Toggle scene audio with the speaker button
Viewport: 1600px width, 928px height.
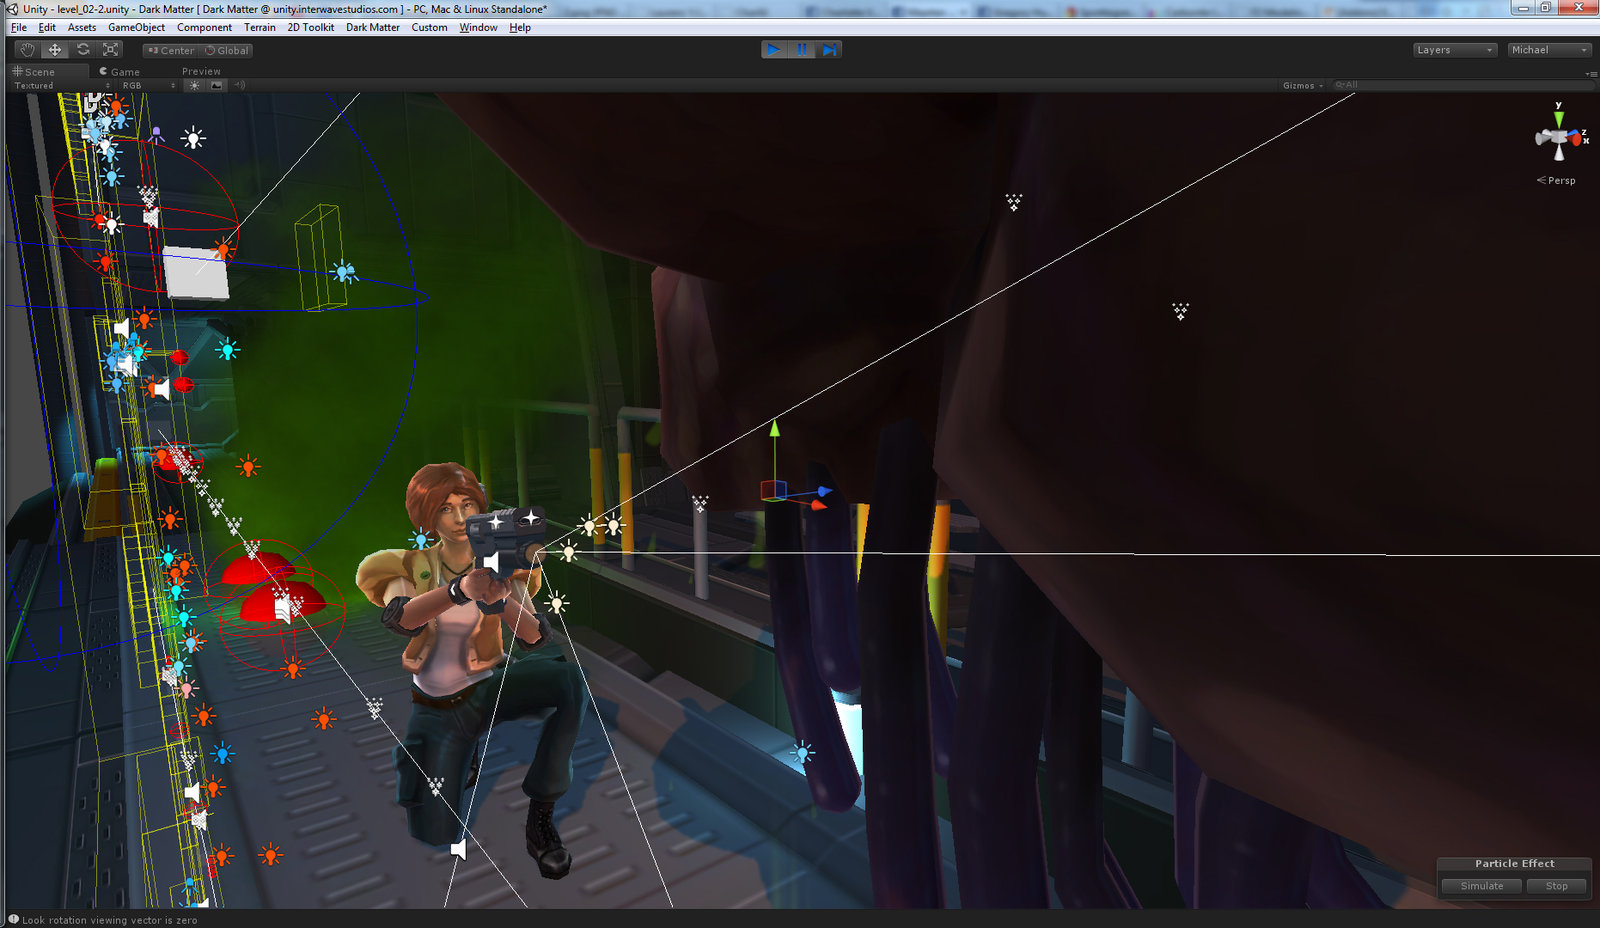240,85
